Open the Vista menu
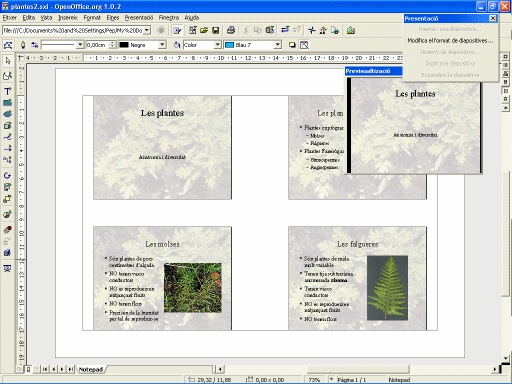This screenshot has height=384, width=512. 46,18
